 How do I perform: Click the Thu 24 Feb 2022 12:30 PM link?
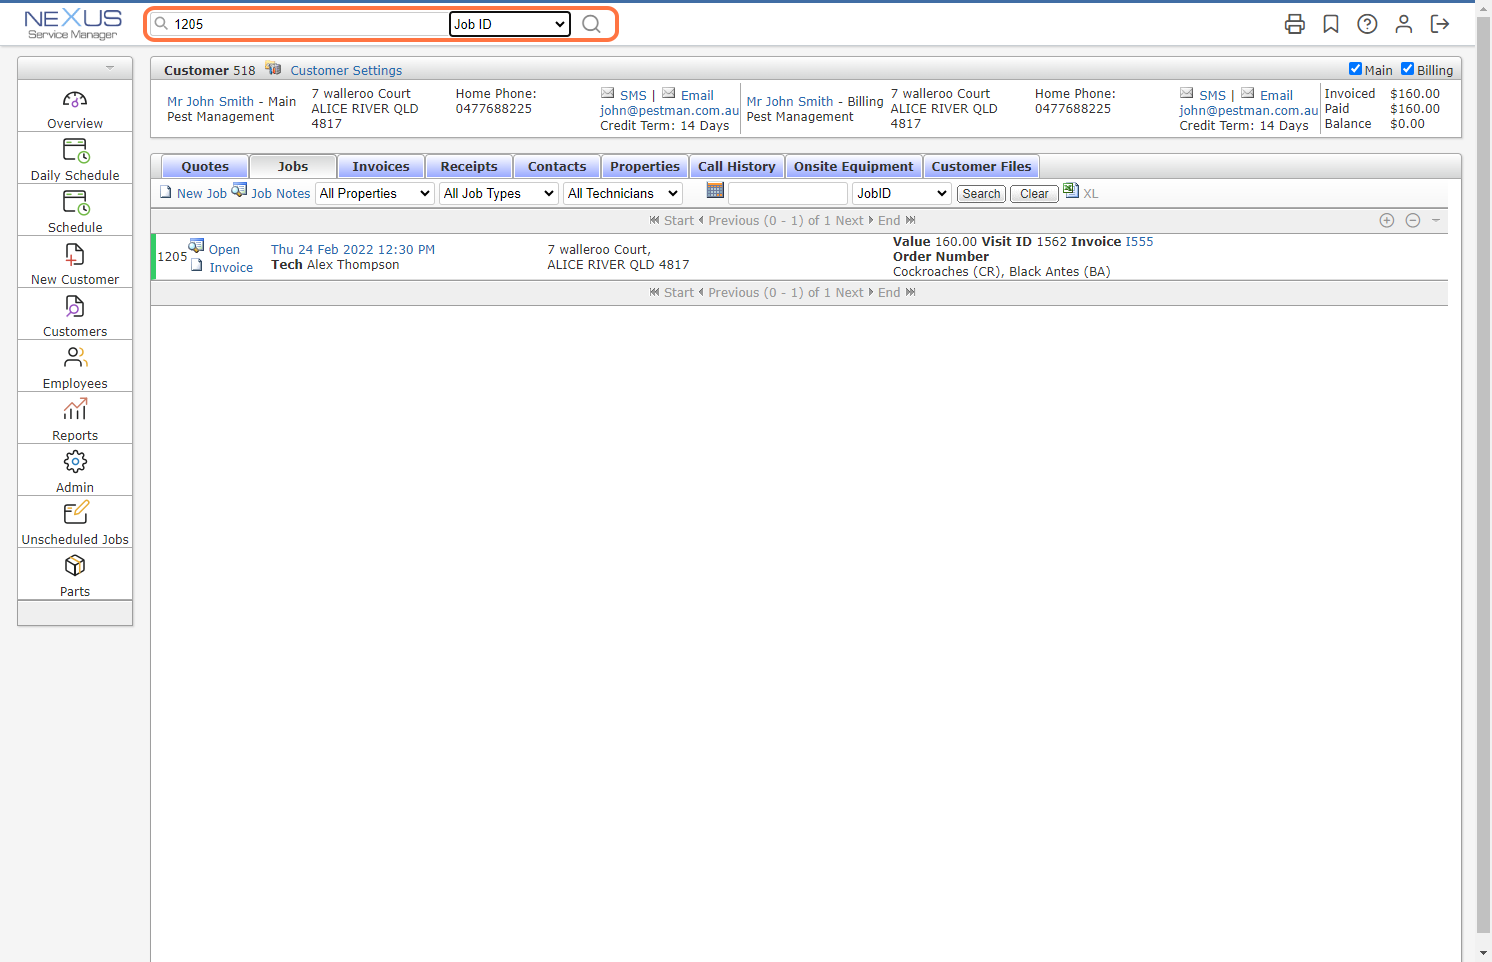(353, 250)
